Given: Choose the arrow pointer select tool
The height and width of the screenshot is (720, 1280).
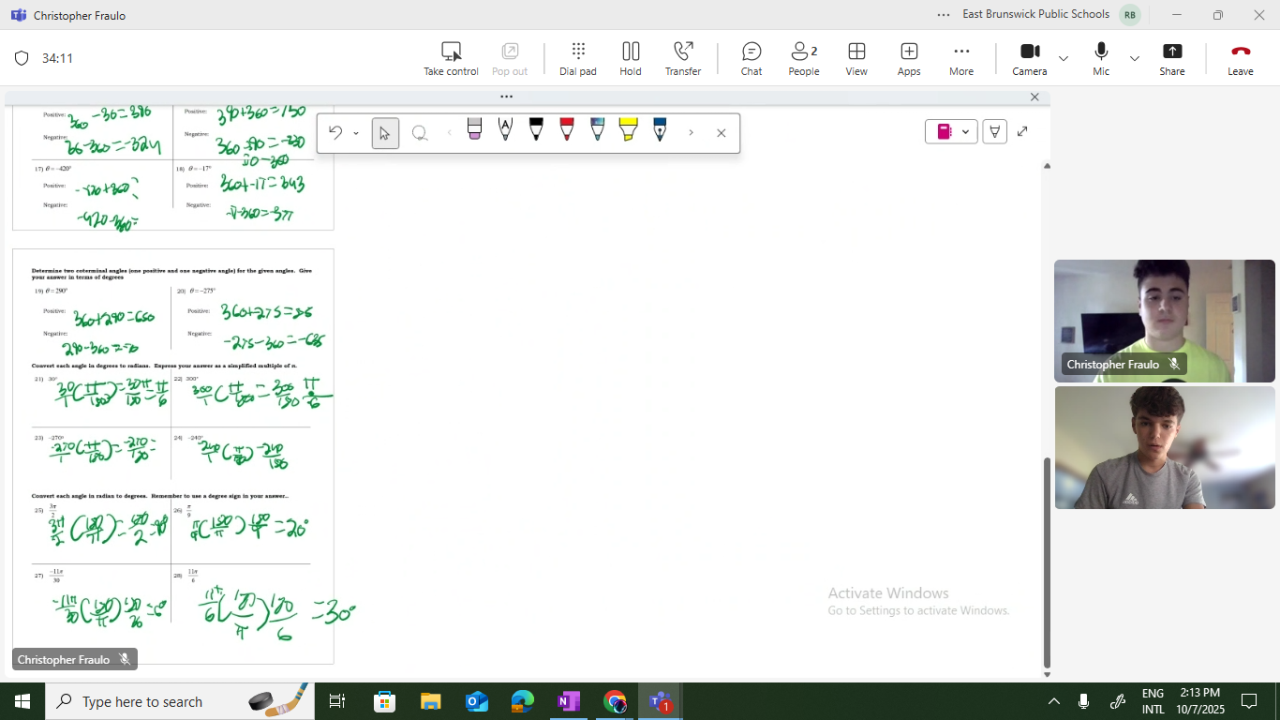Looking at the screenshot, I should tap(385, 133).
